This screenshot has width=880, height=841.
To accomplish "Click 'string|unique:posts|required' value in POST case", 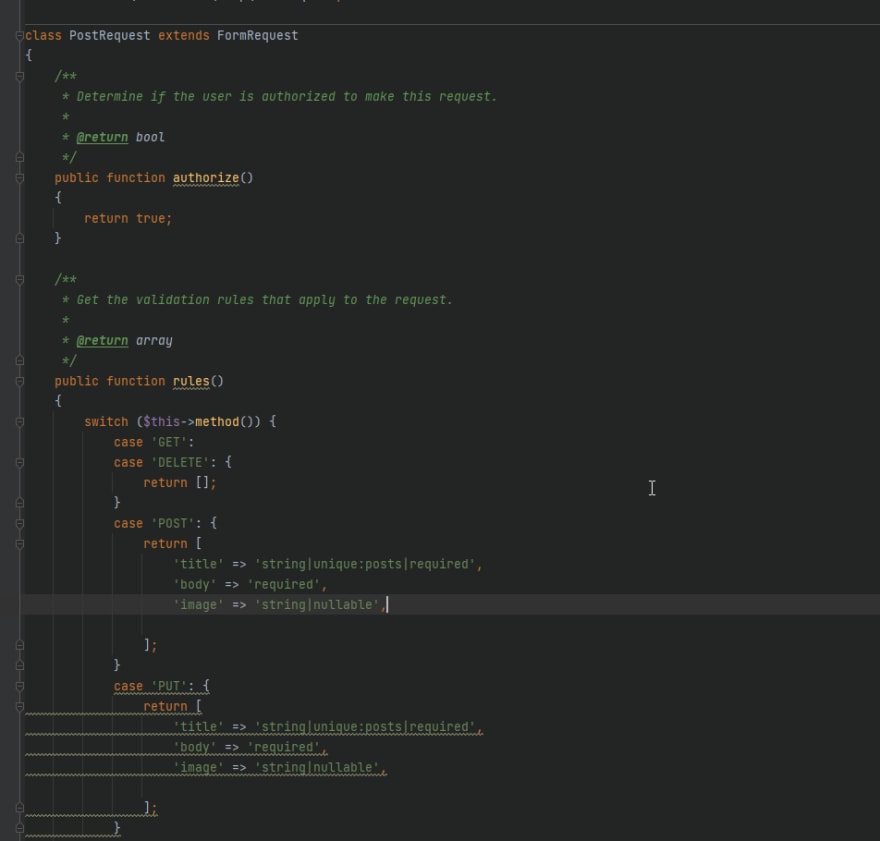I will [x=365, y=564].
